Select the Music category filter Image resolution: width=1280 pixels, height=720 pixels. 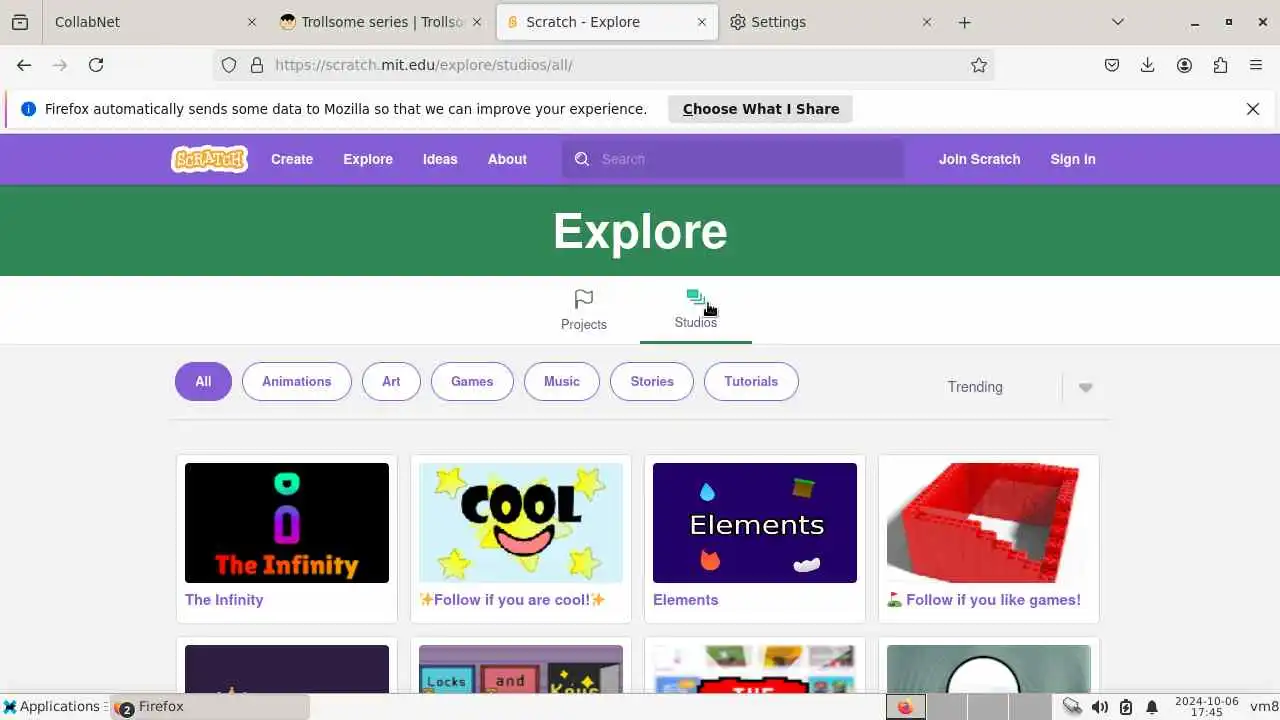562,381
